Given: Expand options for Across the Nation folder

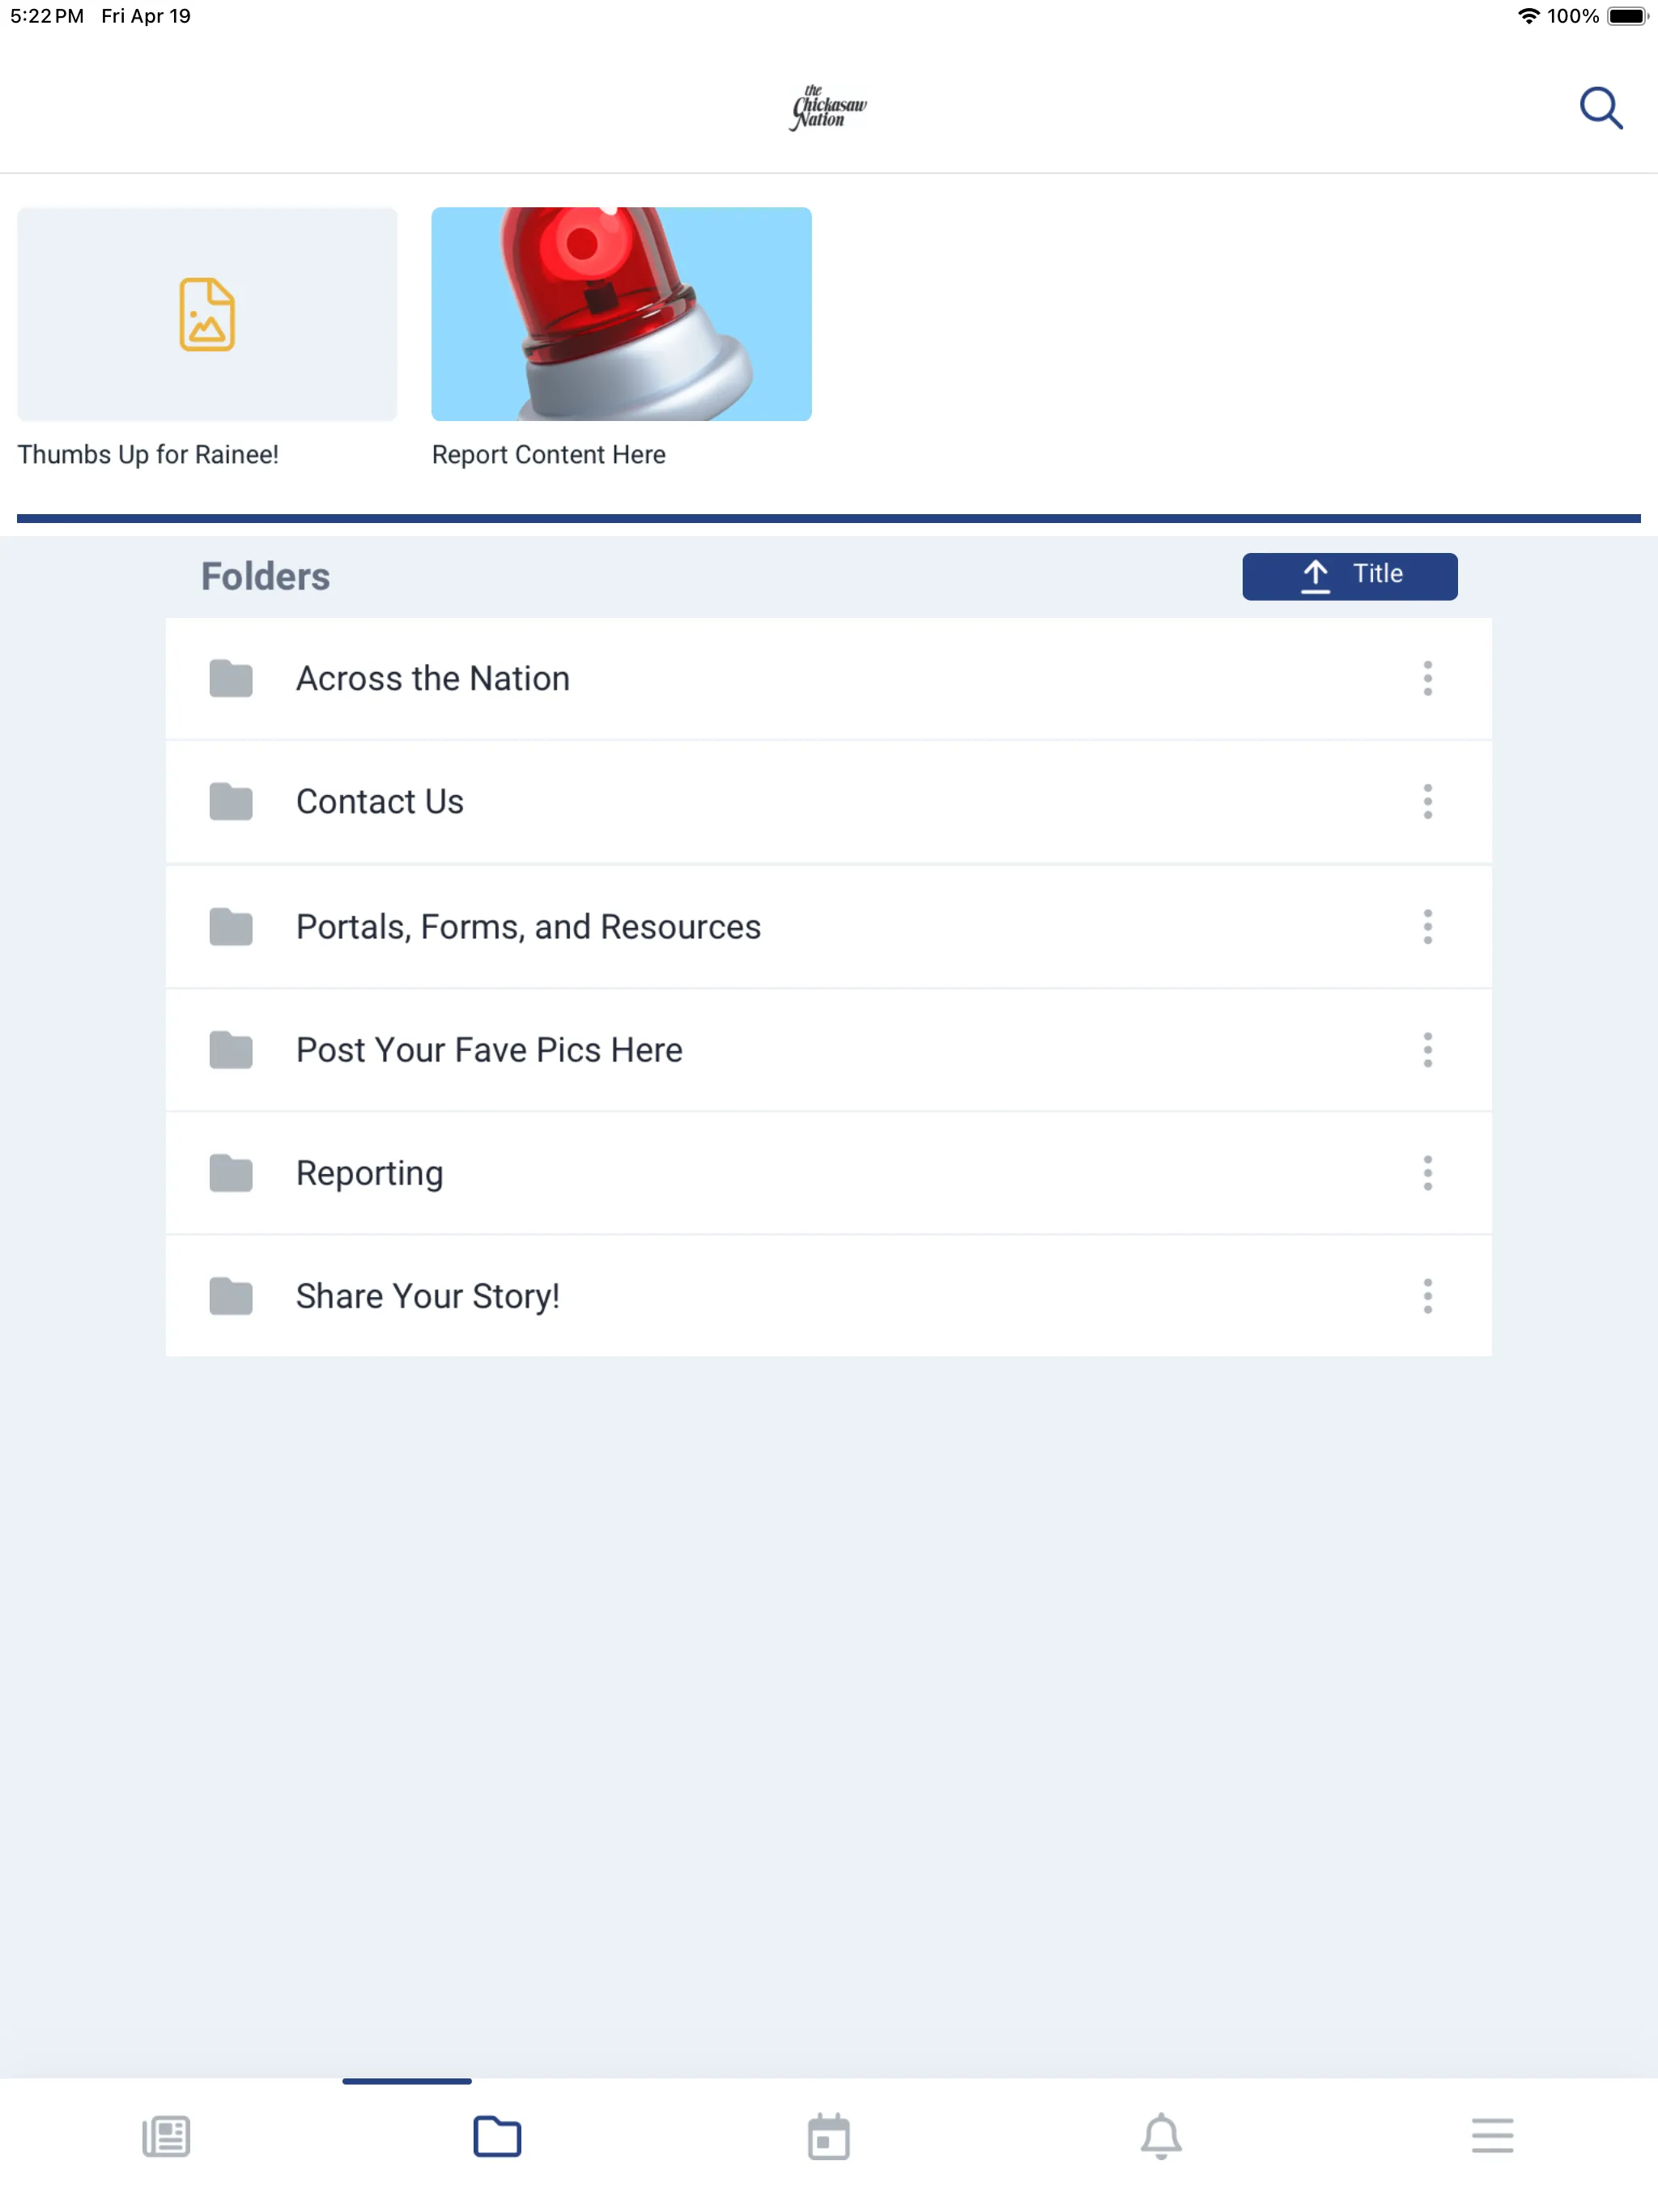Looking at the screenshot, I should tap(1426, 678).
